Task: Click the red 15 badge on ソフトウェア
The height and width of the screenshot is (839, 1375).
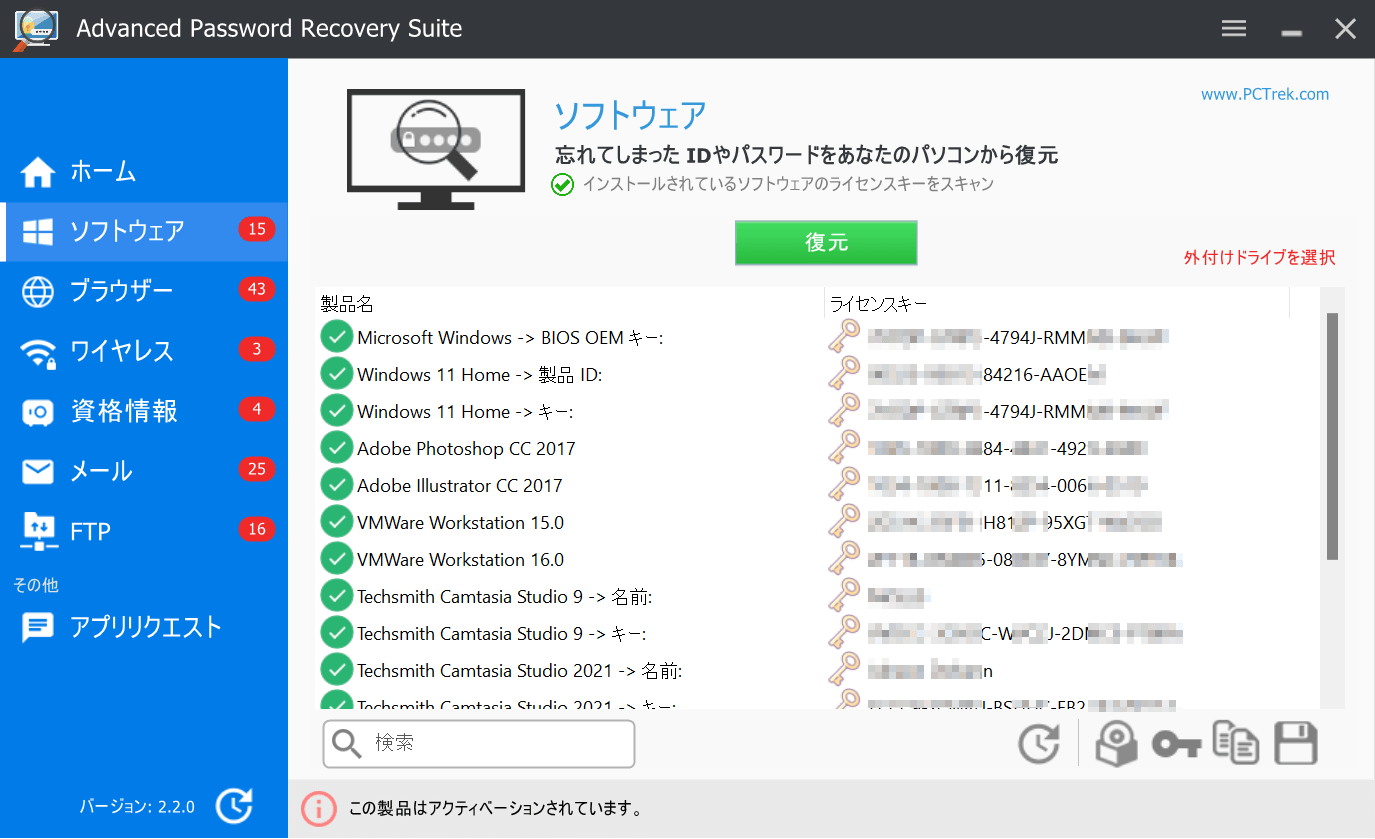Action: 257,229
